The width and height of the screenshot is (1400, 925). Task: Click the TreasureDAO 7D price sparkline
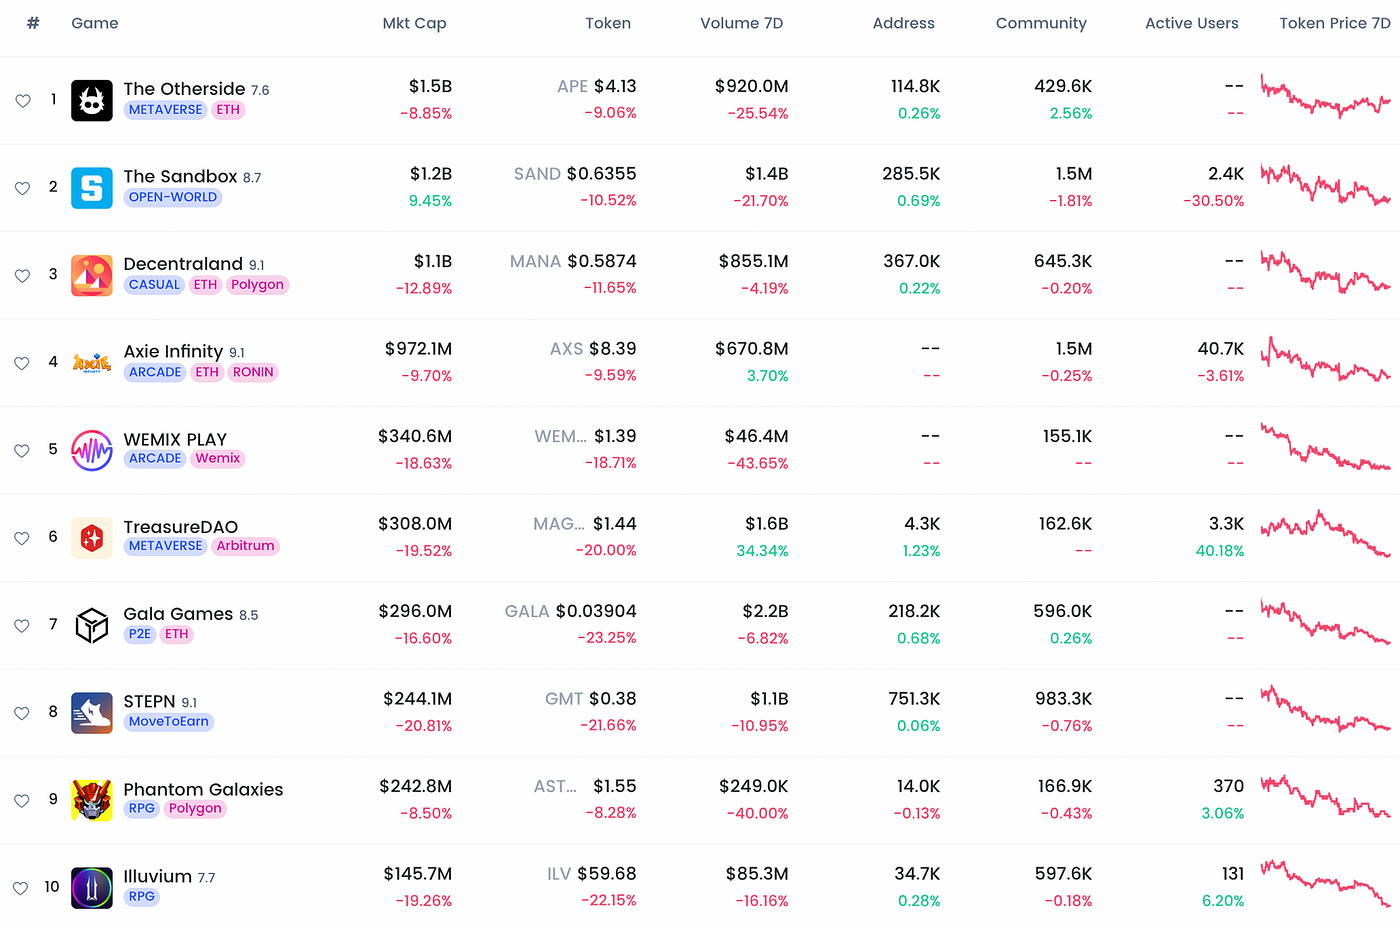pyautogui.click(x=1325, y=534)
